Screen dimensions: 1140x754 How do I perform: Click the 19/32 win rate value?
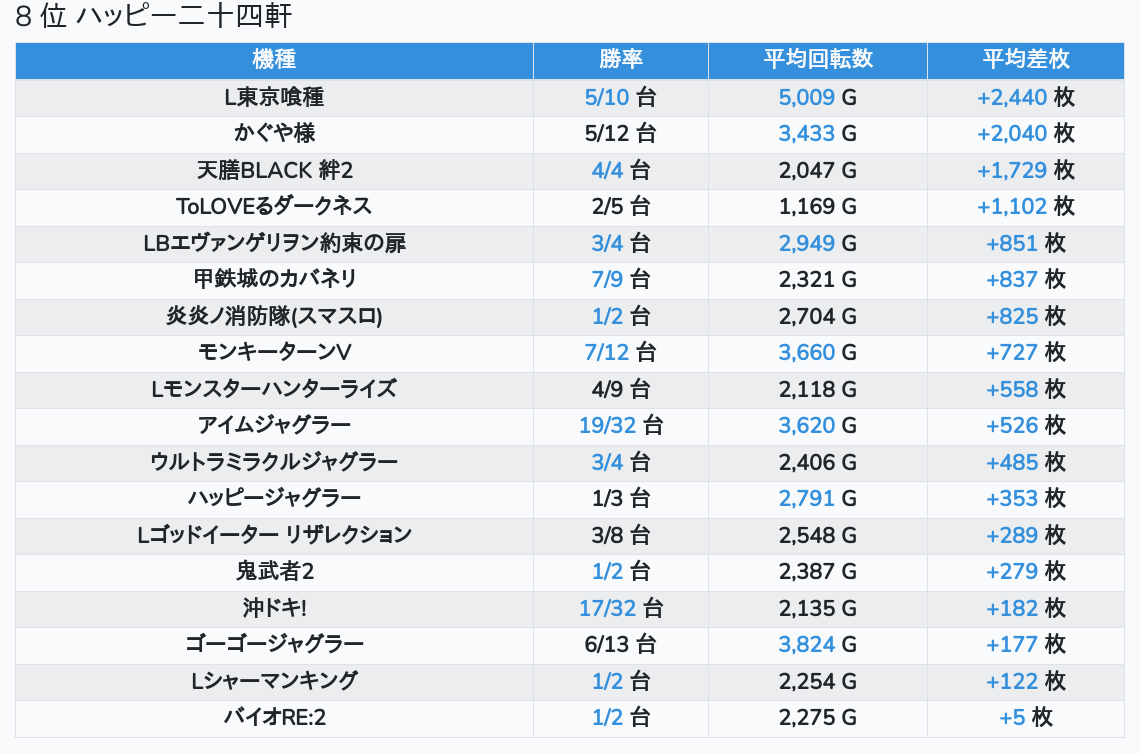point(607,425)
